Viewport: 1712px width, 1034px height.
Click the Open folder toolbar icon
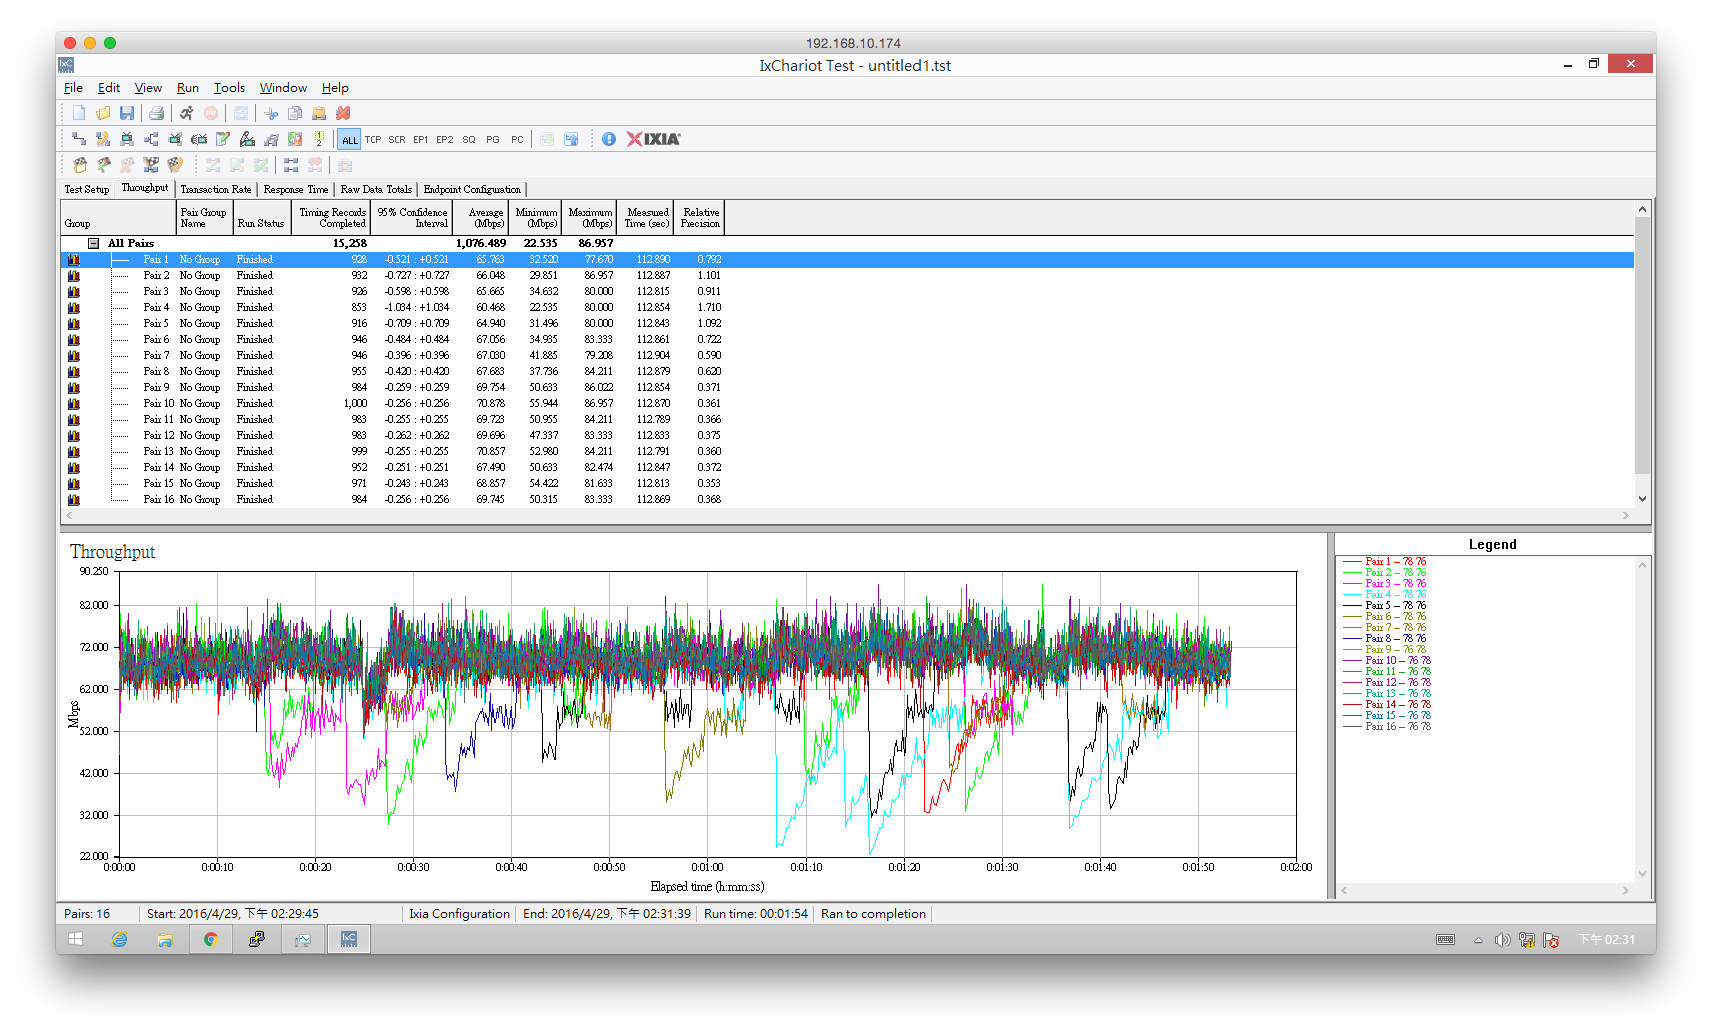pyautogui.click(x=103, y=113)
